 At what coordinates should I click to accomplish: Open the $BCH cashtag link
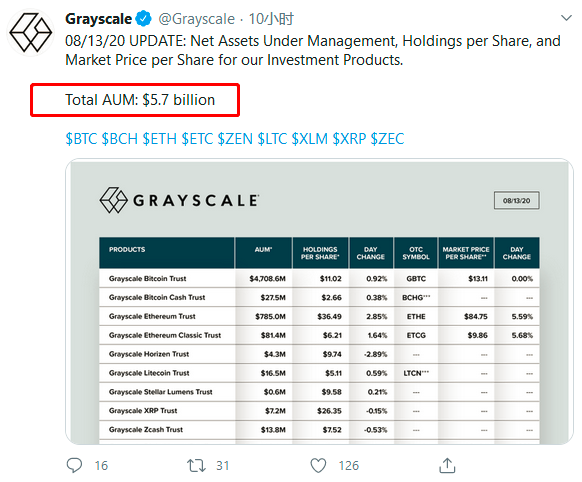(120, 139)
